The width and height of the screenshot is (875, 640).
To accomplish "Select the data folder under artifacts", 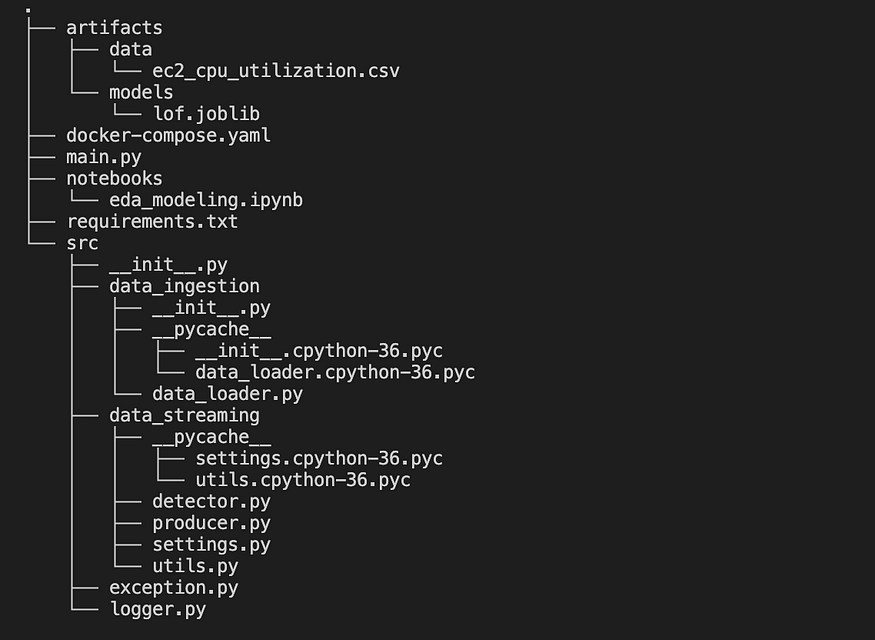I will tap(130, 49).
